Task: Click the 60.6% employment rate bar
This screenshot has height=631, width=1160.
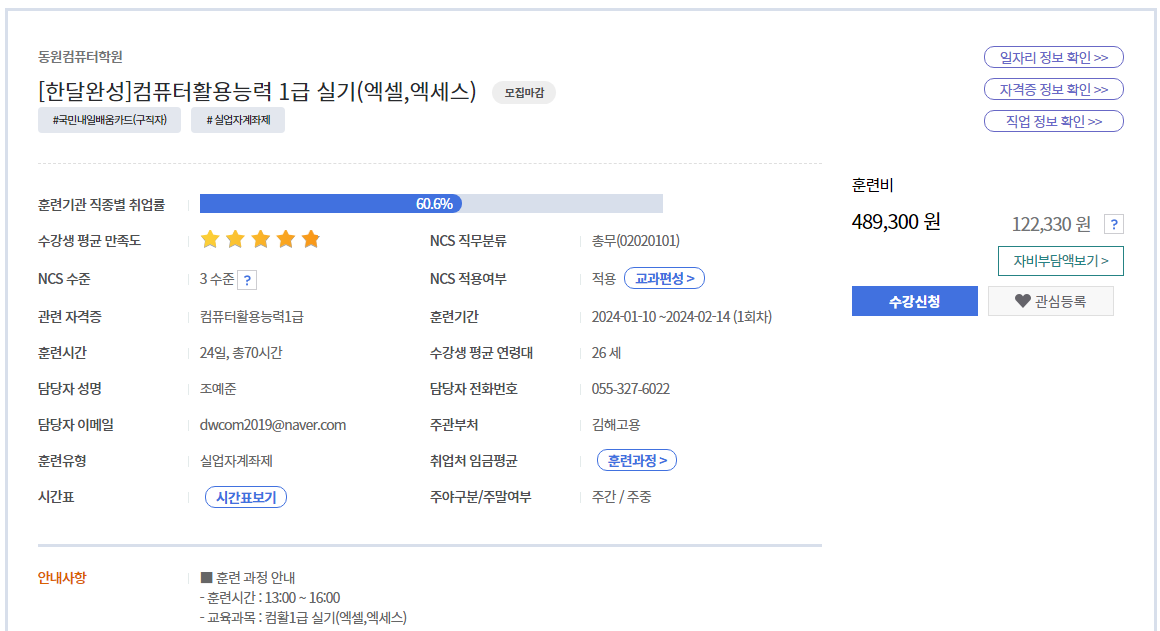Action: coord(431,204)
